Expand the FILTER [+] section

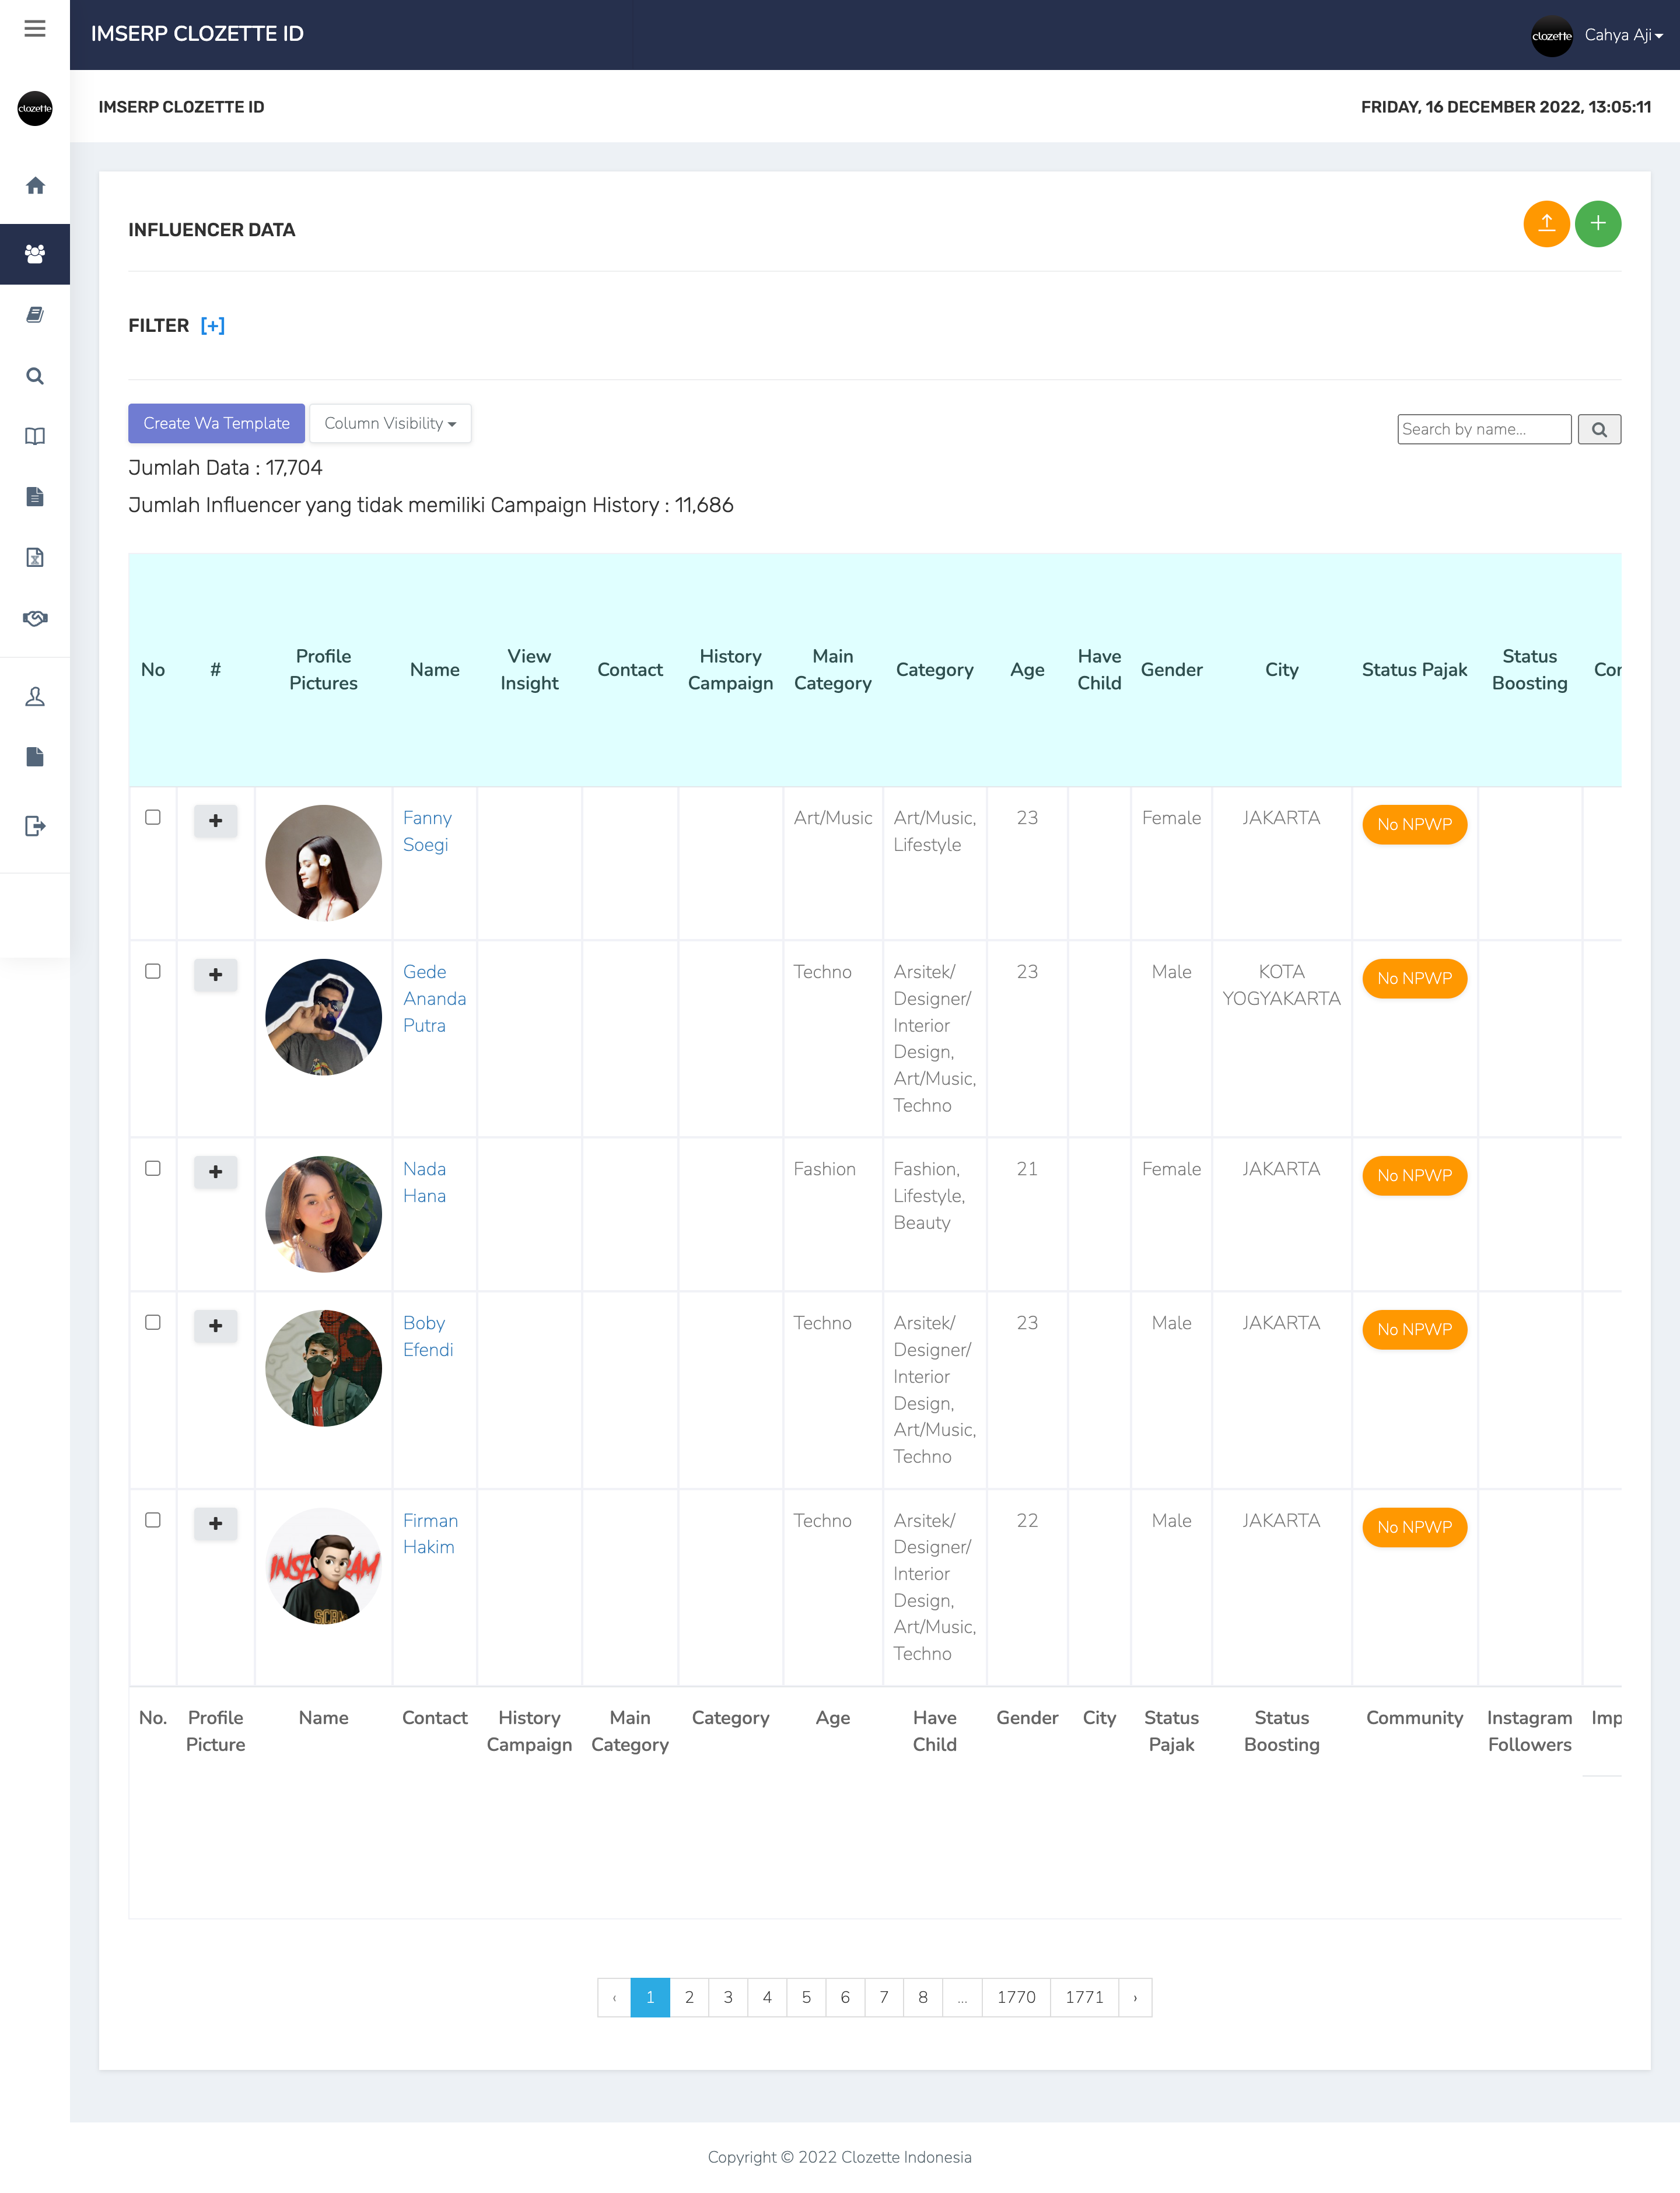pyautogui.click(x=212, y=326)
